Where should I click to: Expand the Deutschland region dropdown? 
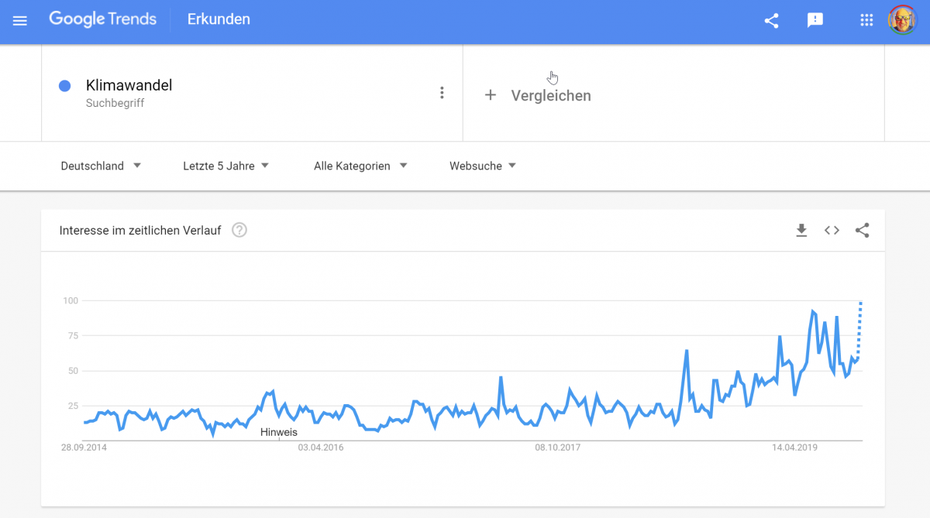pyautogui.click(x=100, y=166)
